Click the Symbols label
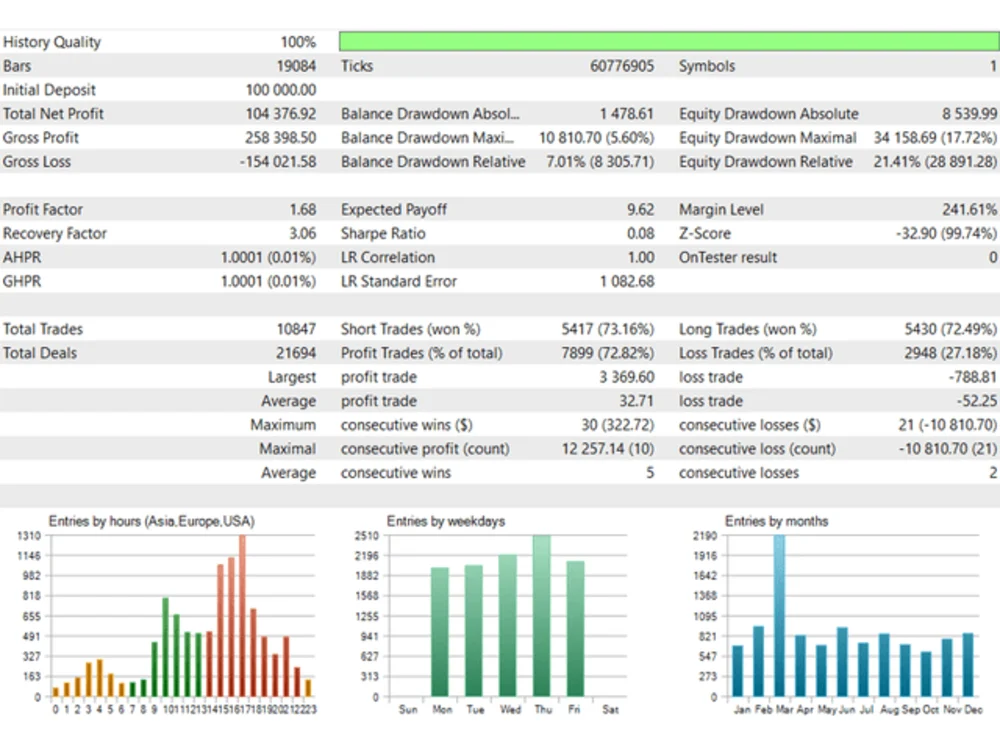 pos(707,66)
